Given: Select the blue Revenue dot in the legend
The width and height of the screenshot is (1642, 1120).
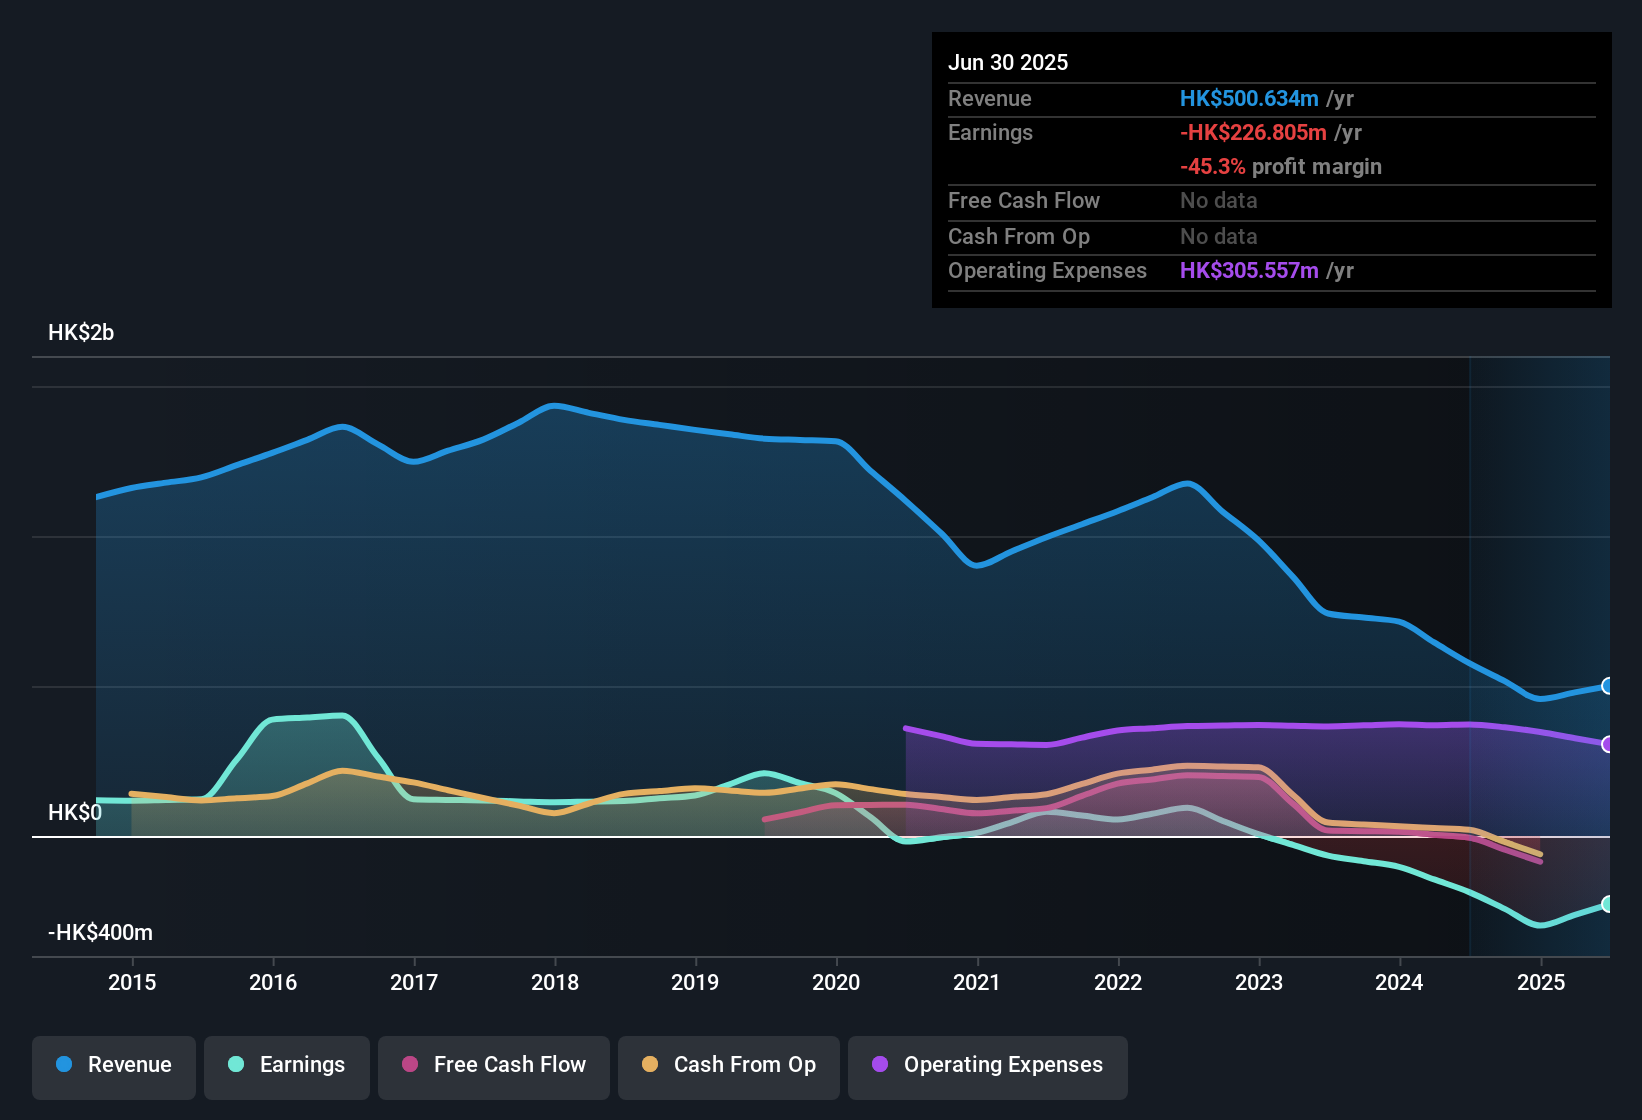Looking at the screenshot, I should click(x=63, y=1065).
